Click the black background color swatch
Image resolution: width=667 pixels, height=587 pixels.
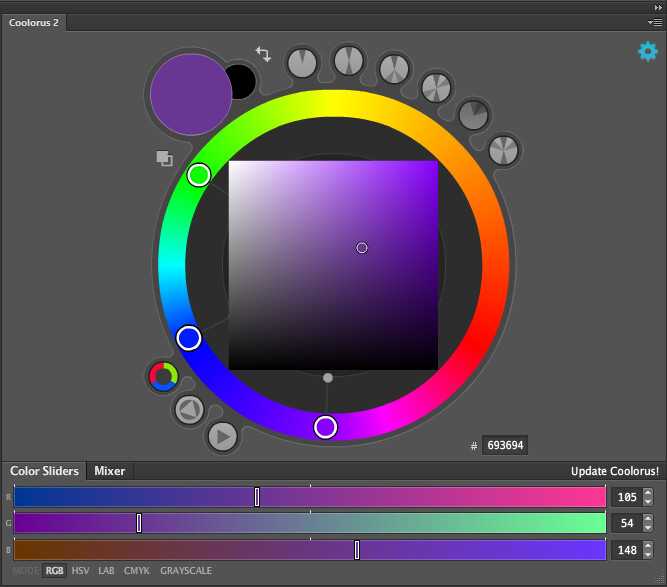click(242, 80)
